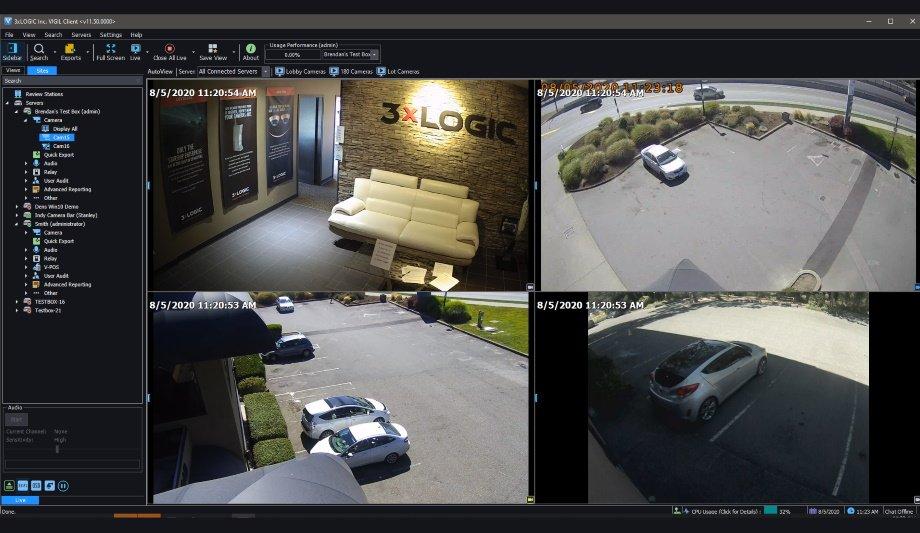Image resolution: width=920 pixels, height=533 pixels.
Task: Toggle the Sidebar toolbar button
Action: (12, 52)
